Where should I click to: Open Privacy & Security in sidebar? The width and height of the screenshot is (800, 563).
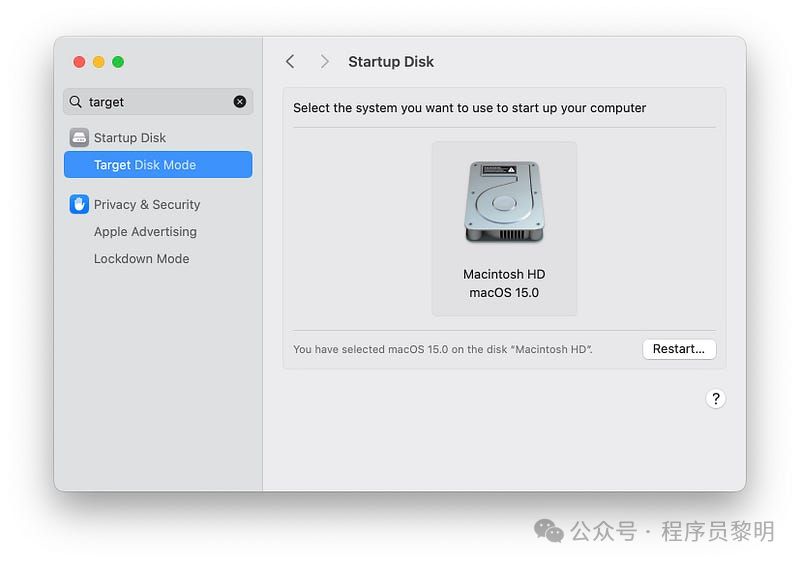pyautogui.click(x=158, y=205)
